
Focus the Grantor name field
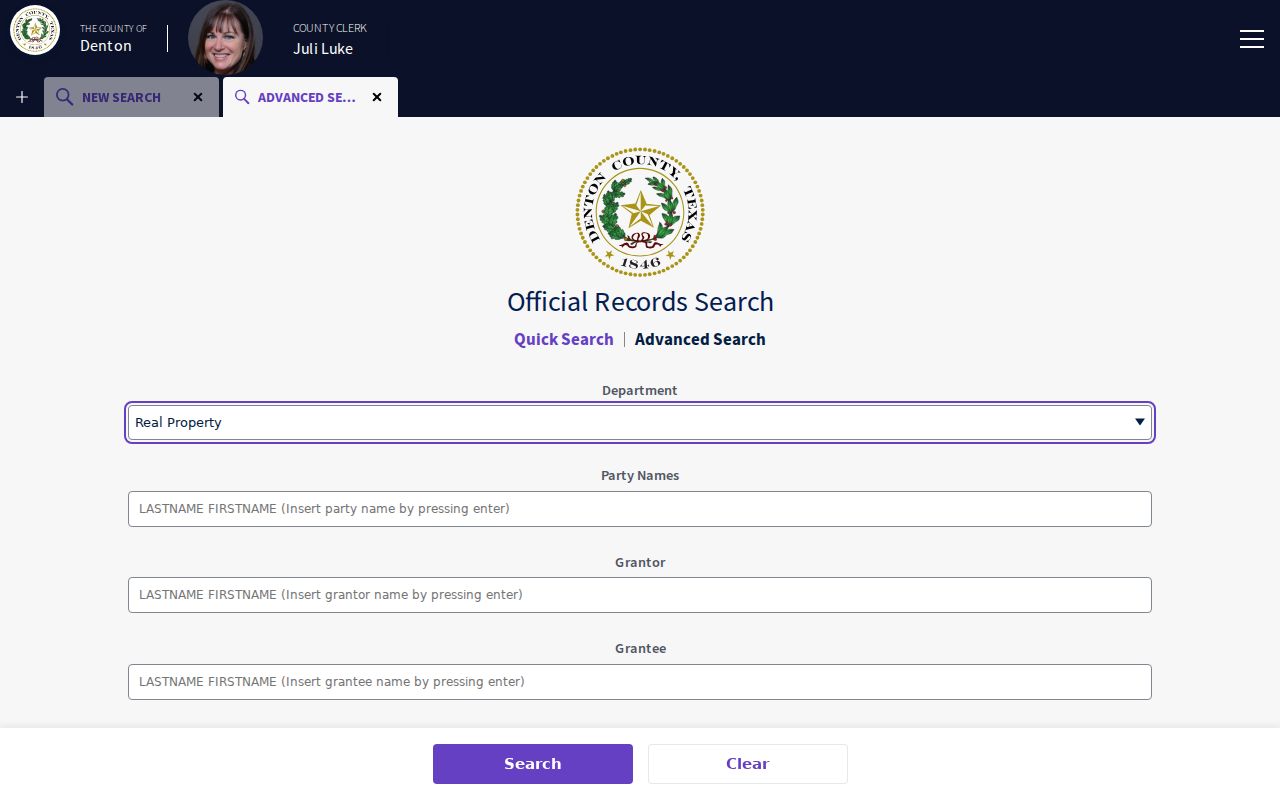click(x=640, y=595)
